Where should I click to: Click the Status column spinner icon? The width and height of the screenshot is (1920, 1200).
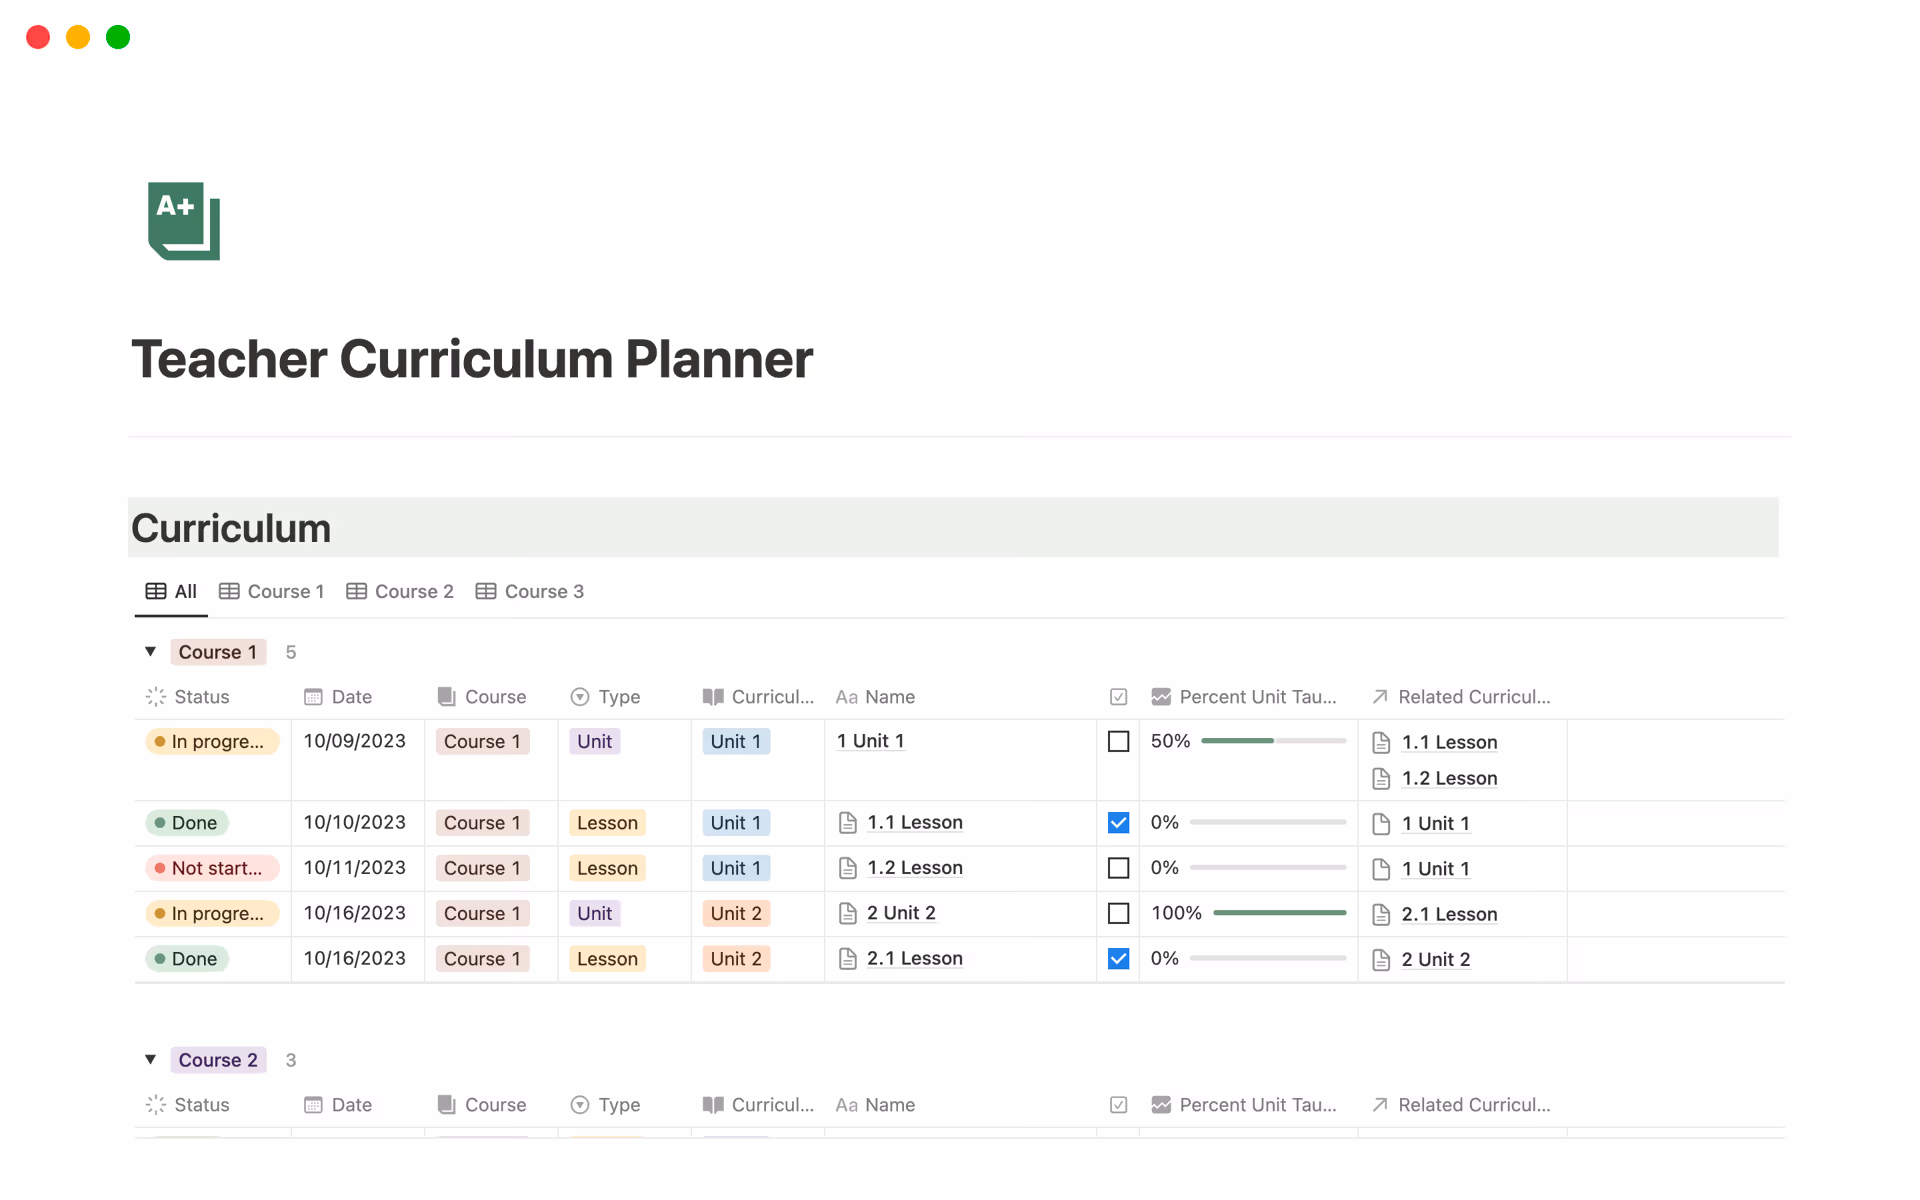point(156,697)
